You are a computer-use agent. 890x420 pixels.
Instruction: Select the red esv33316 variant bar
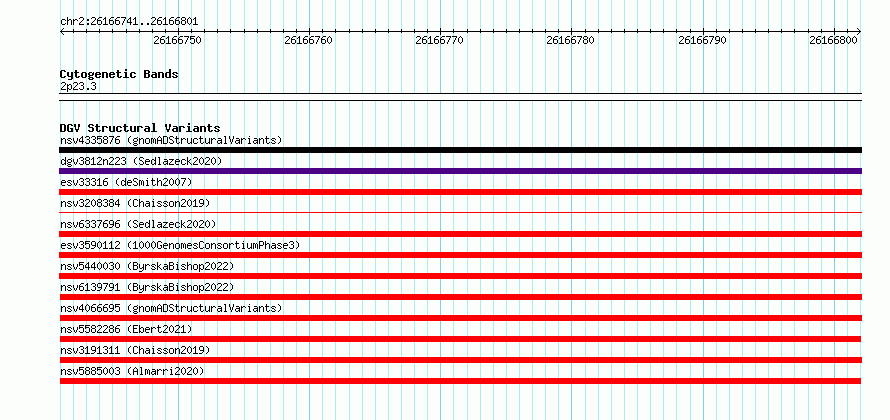pos(460,192)
